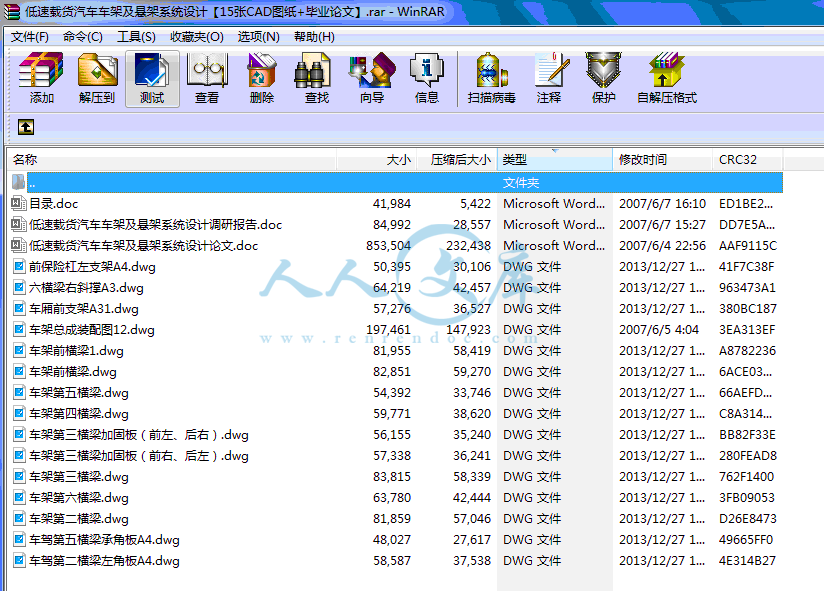Screen dimensions: 824x591
Task: Click the 删除 (Delete) toolbar icon
Action: click(x=262, y=70)
